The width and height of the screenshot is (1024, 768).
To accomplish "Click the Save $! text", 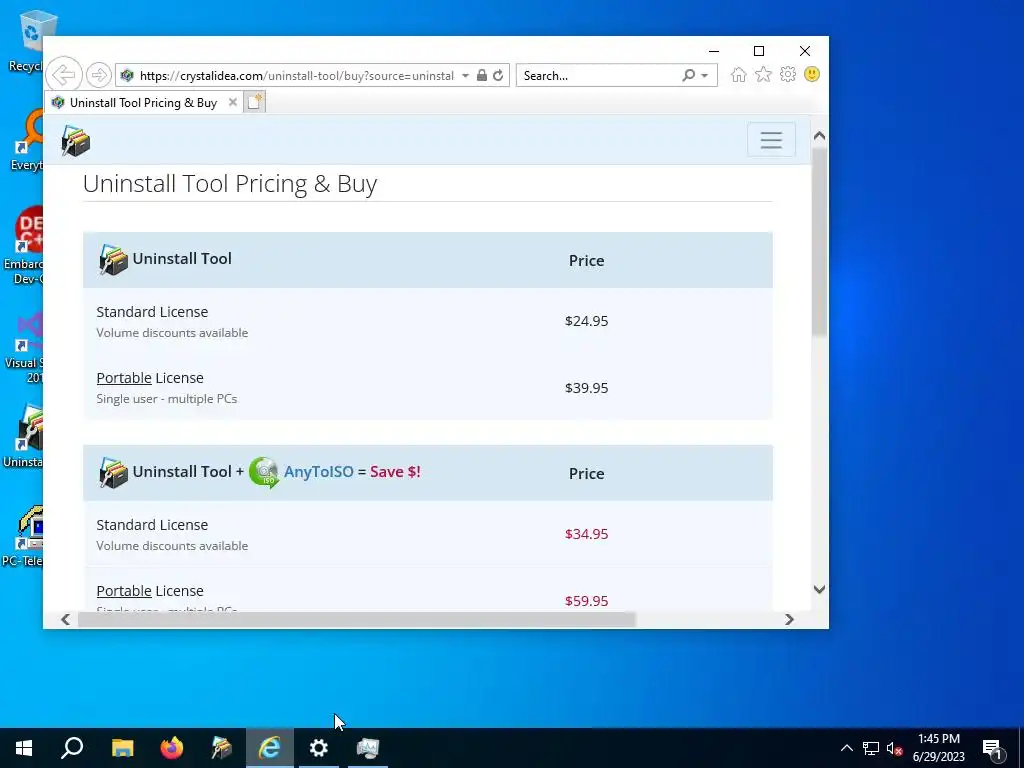I will (395, 472).
